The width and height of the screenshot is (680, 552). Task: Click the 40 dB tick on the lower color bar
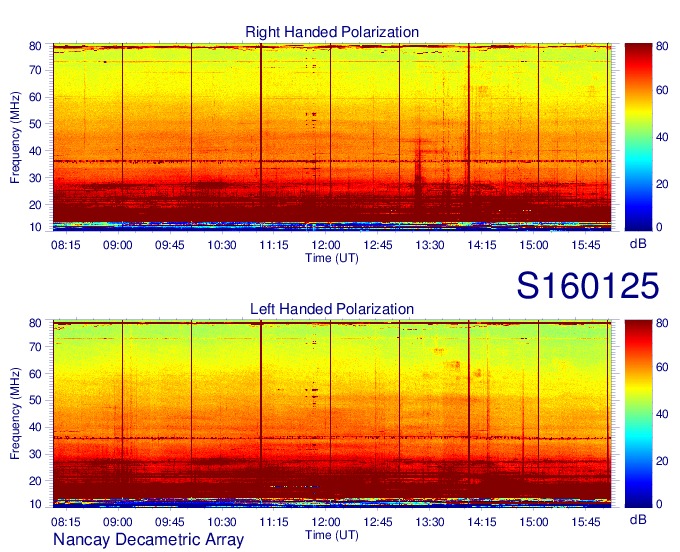(x=662, y=414)
